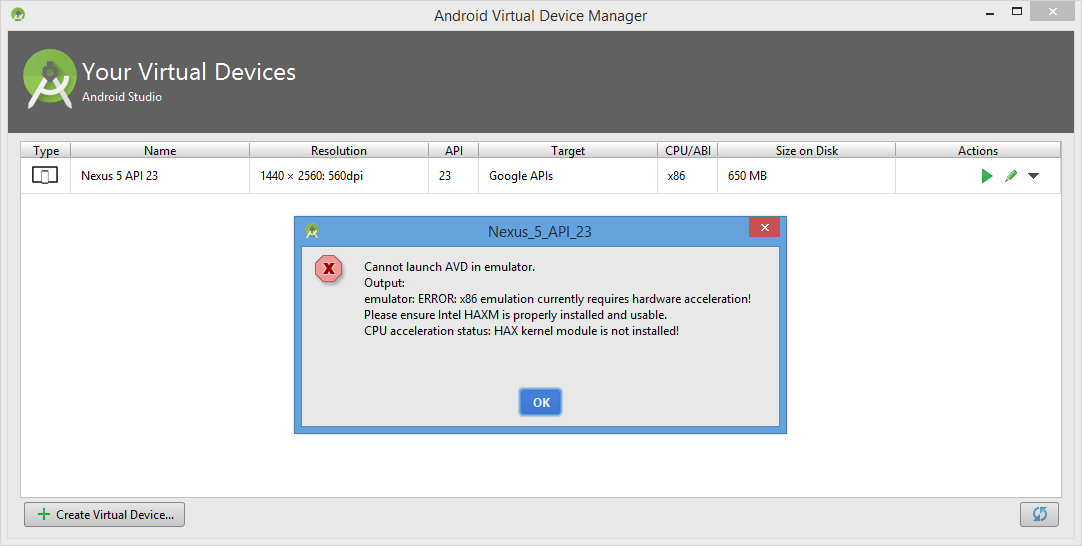This screenshot has width=1082, height=546.
Task: Edit the Nexus 5 API 23 device
Action: pos(1011,176)
